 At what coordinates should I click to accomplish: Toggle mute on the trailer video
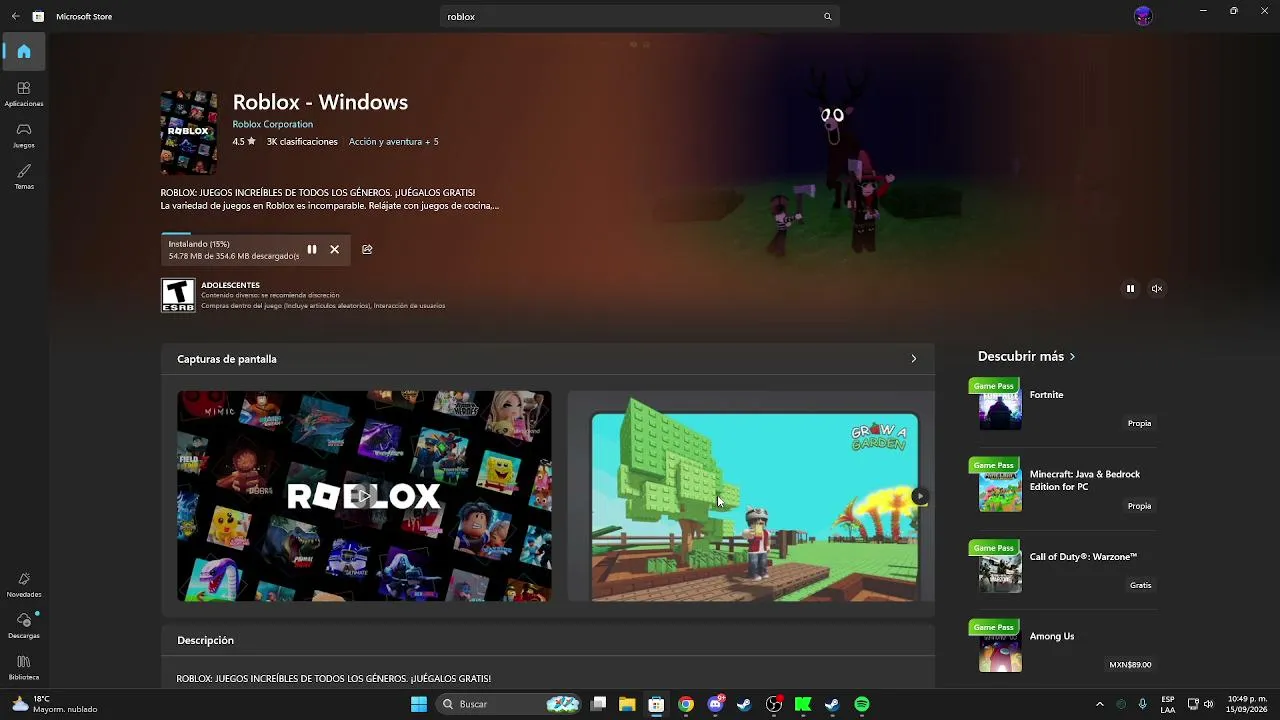coord(1157,288)
